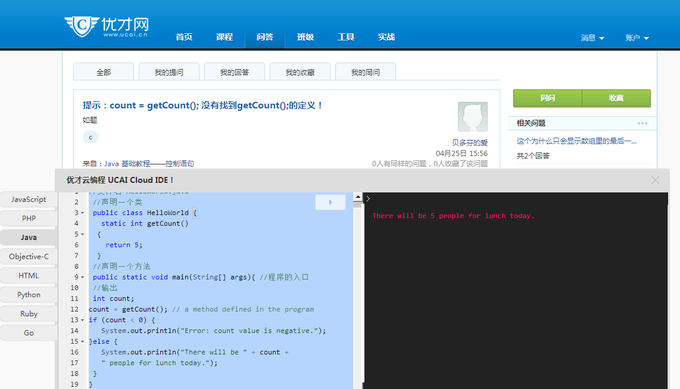Click the user avatar thumbnail
Screen dimensions: 680x389
coord(473,117)
